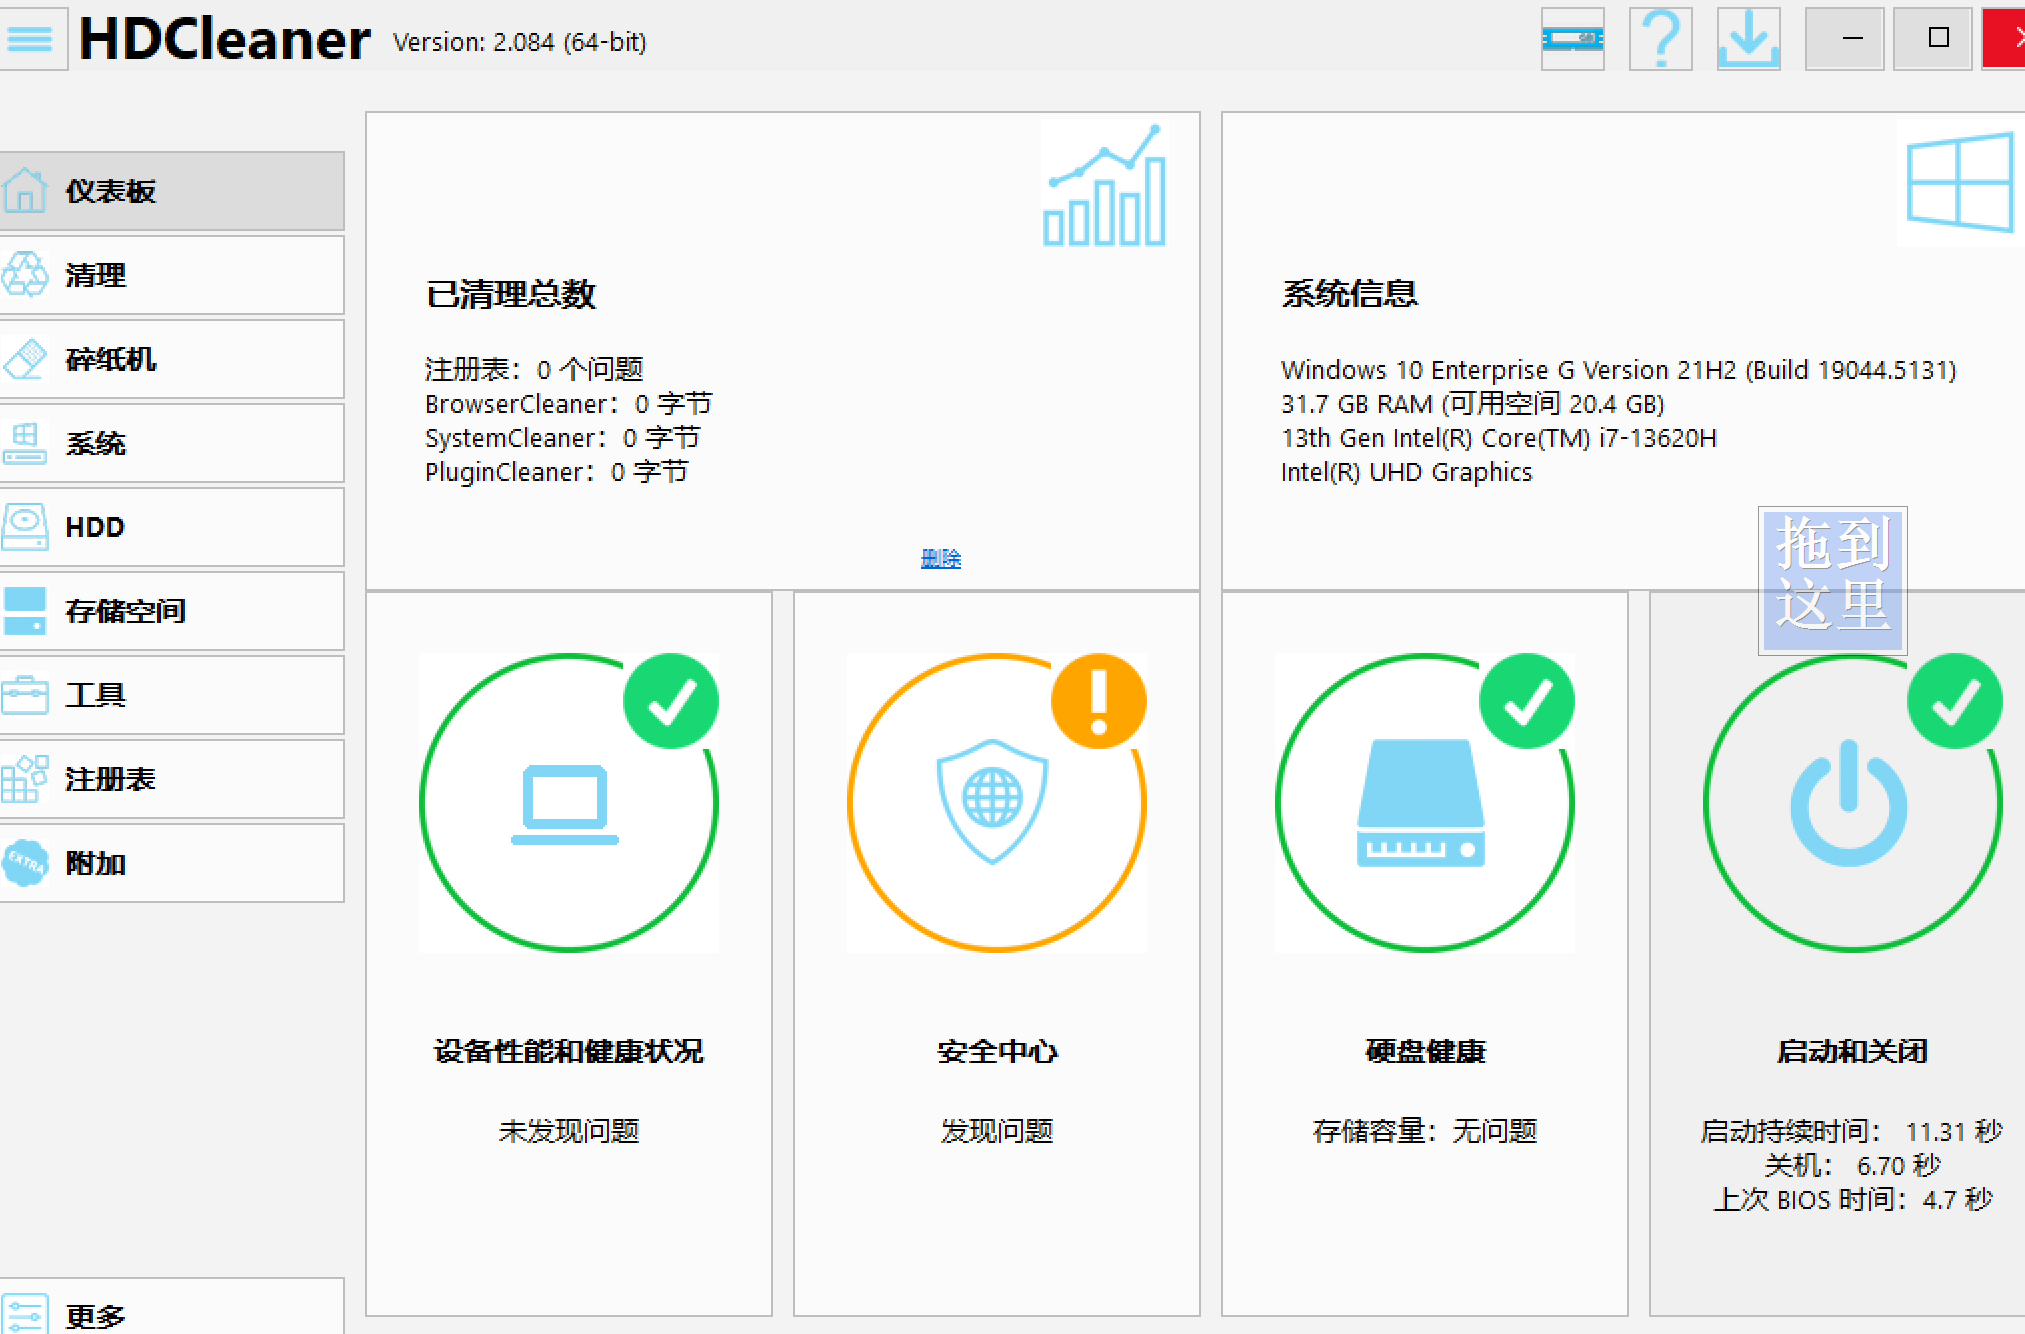Open help question mark icon
The width and height of the screenshot is (2025, 1334).
[x=1660, y=39]
